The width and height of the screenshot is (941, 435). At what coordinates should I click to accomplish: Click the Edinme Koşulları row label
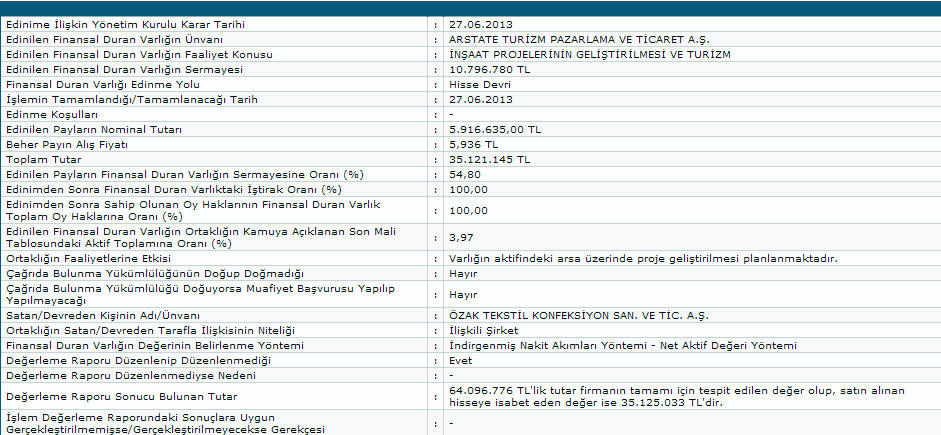(x=47, y=115)
